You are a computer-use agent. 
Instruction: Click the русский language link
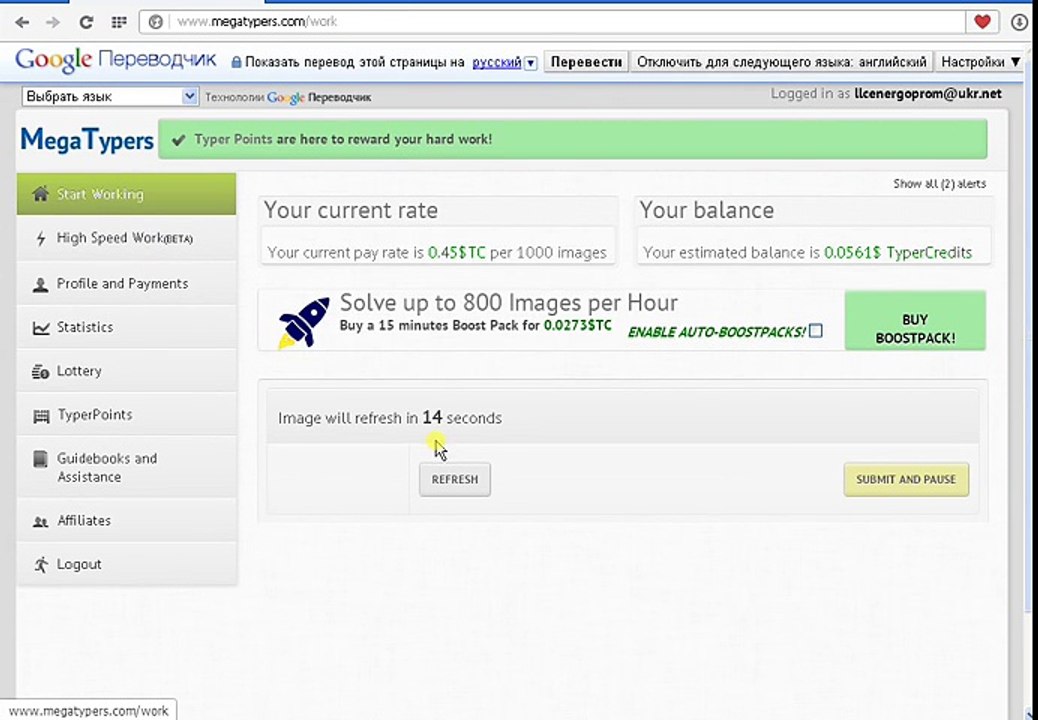coord(497,62)
